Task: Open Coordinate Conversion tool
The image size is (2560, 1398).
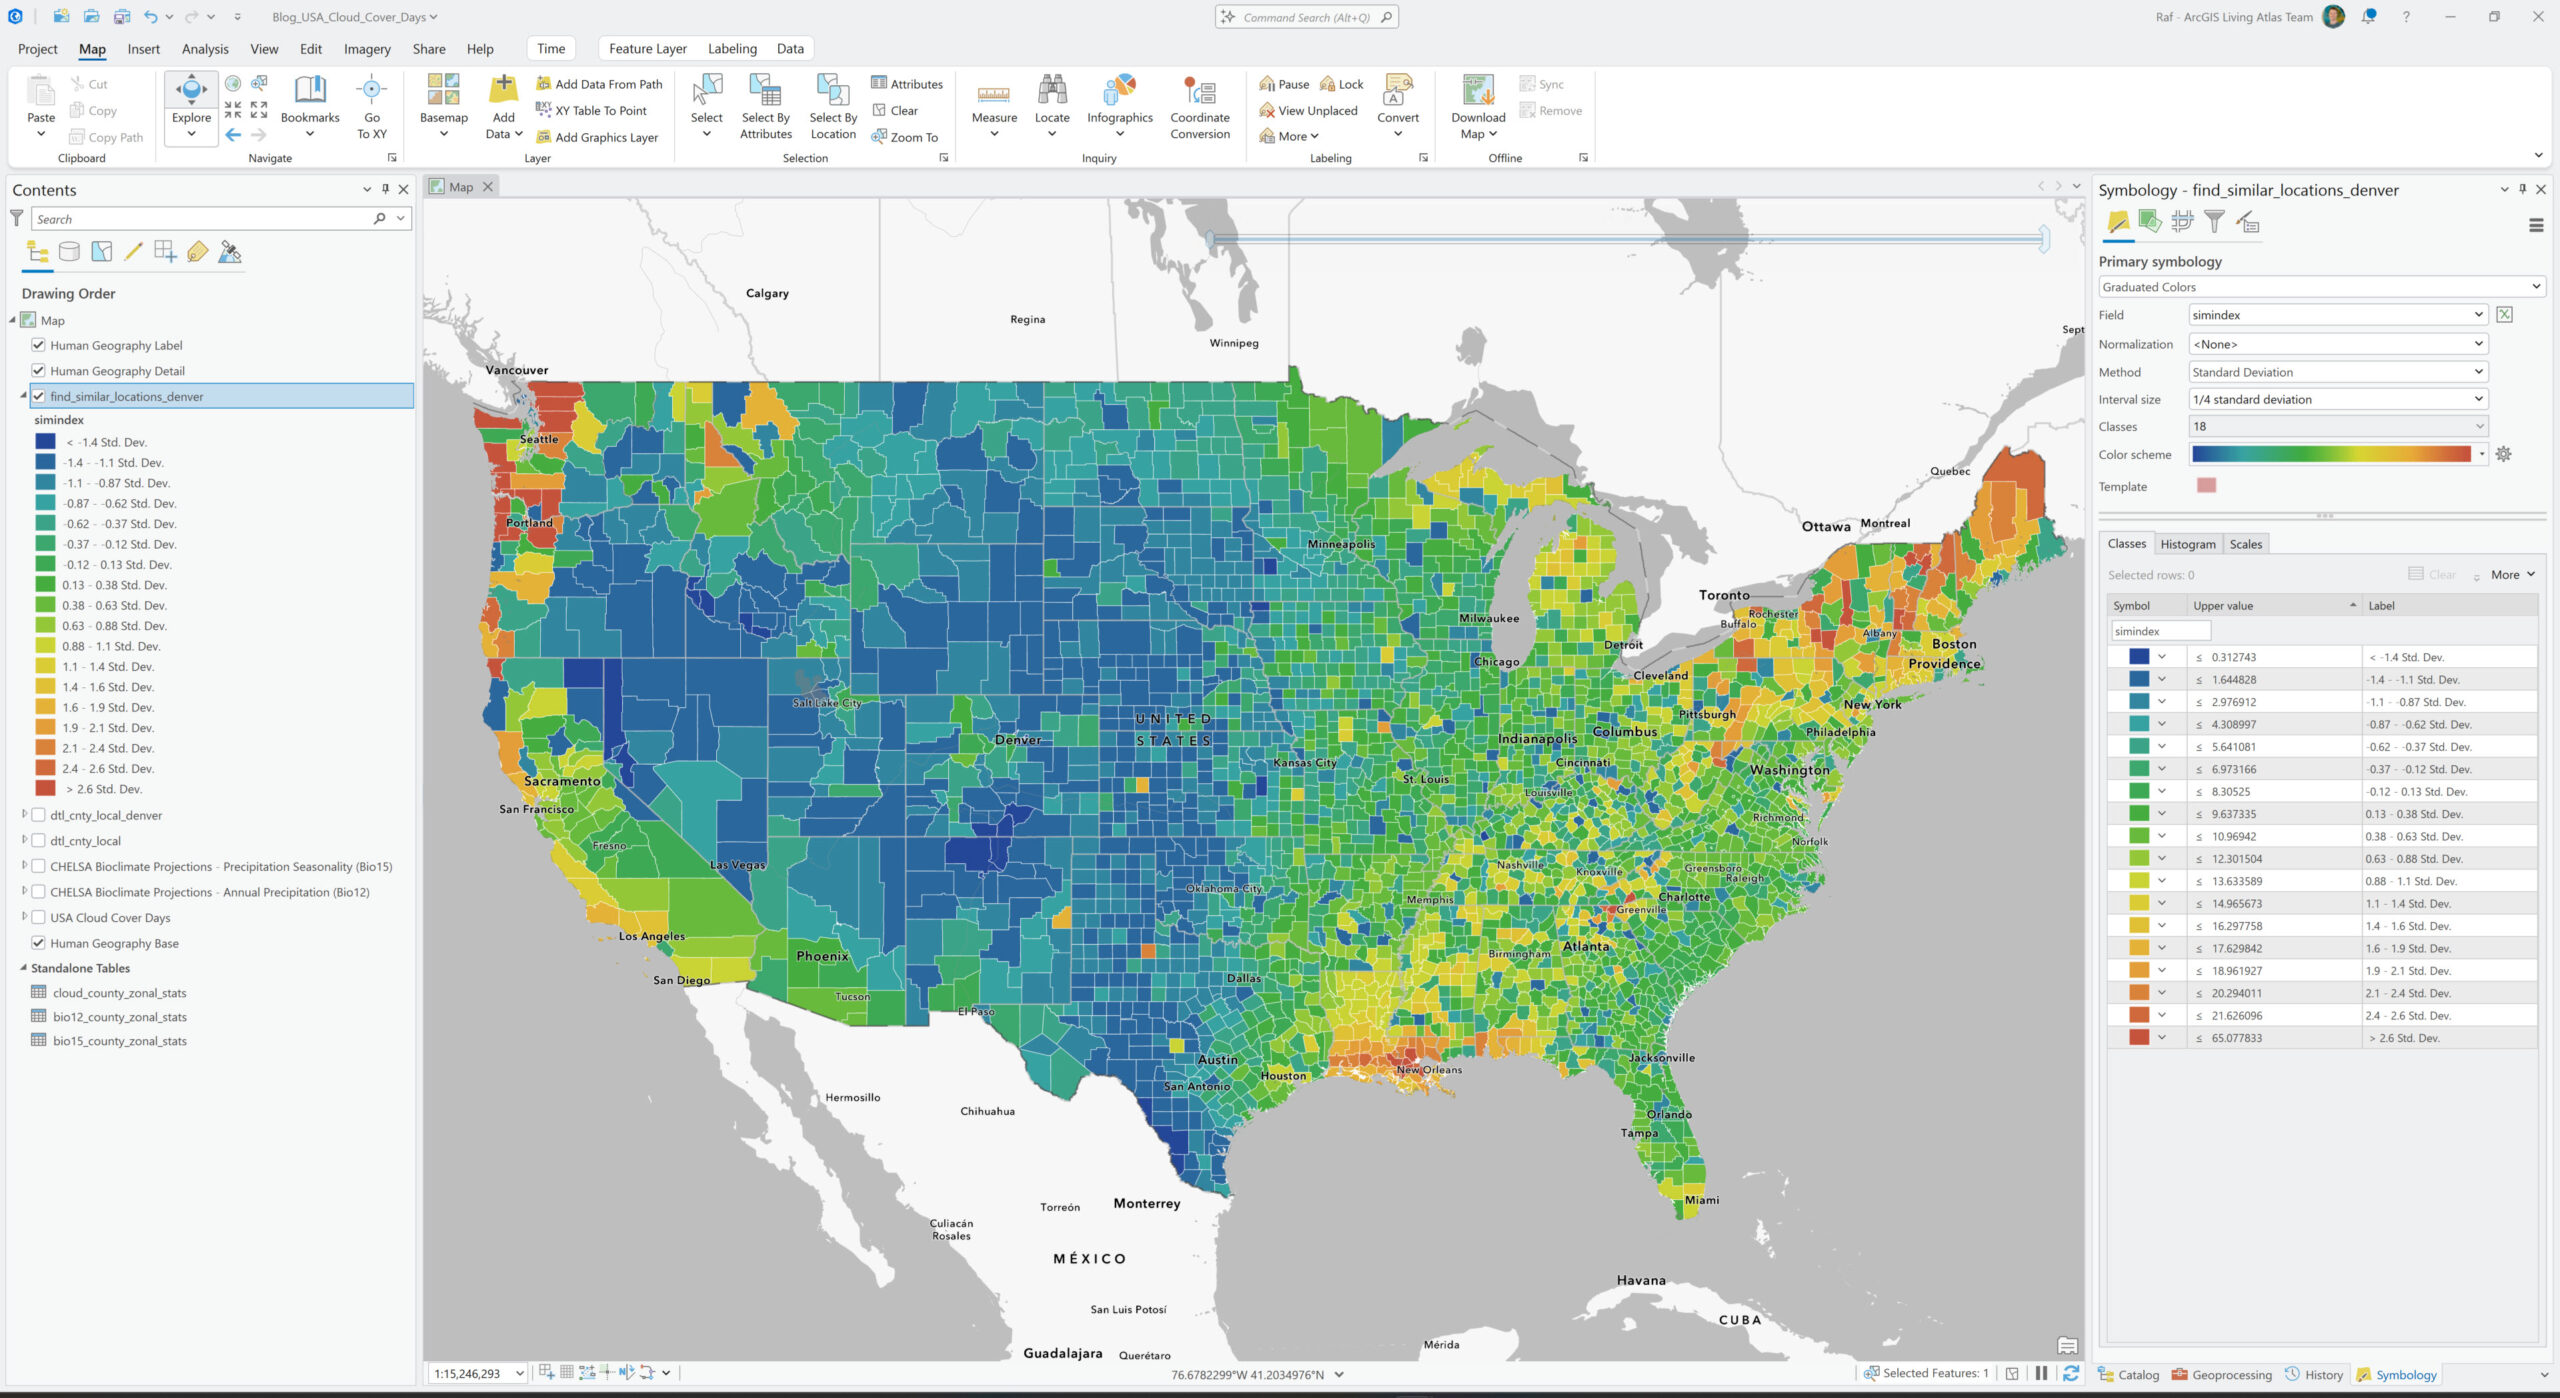Action: [1199, 93]
